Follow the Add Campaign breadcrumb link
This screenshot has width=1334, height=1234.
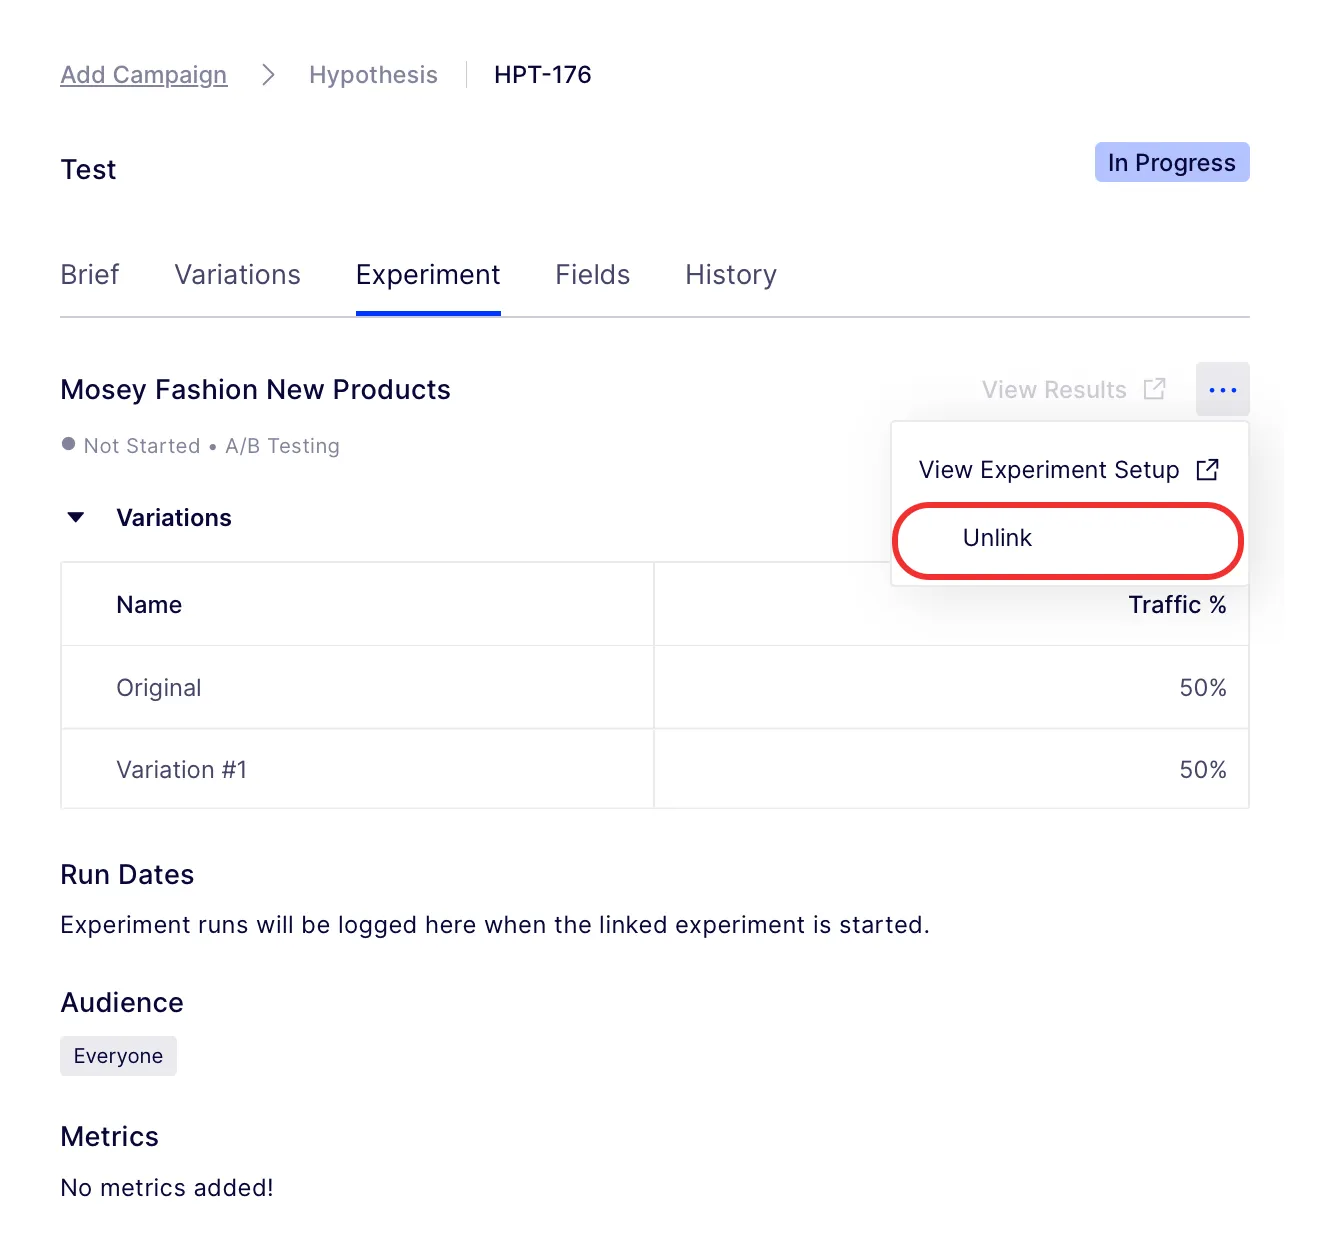[144, 75]
